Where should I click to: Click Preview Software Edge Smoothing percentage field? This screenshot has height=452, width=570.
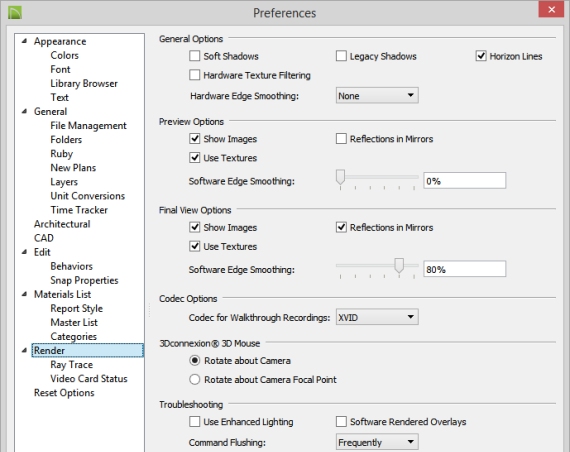pyautogui.click(x=464, y=181)
